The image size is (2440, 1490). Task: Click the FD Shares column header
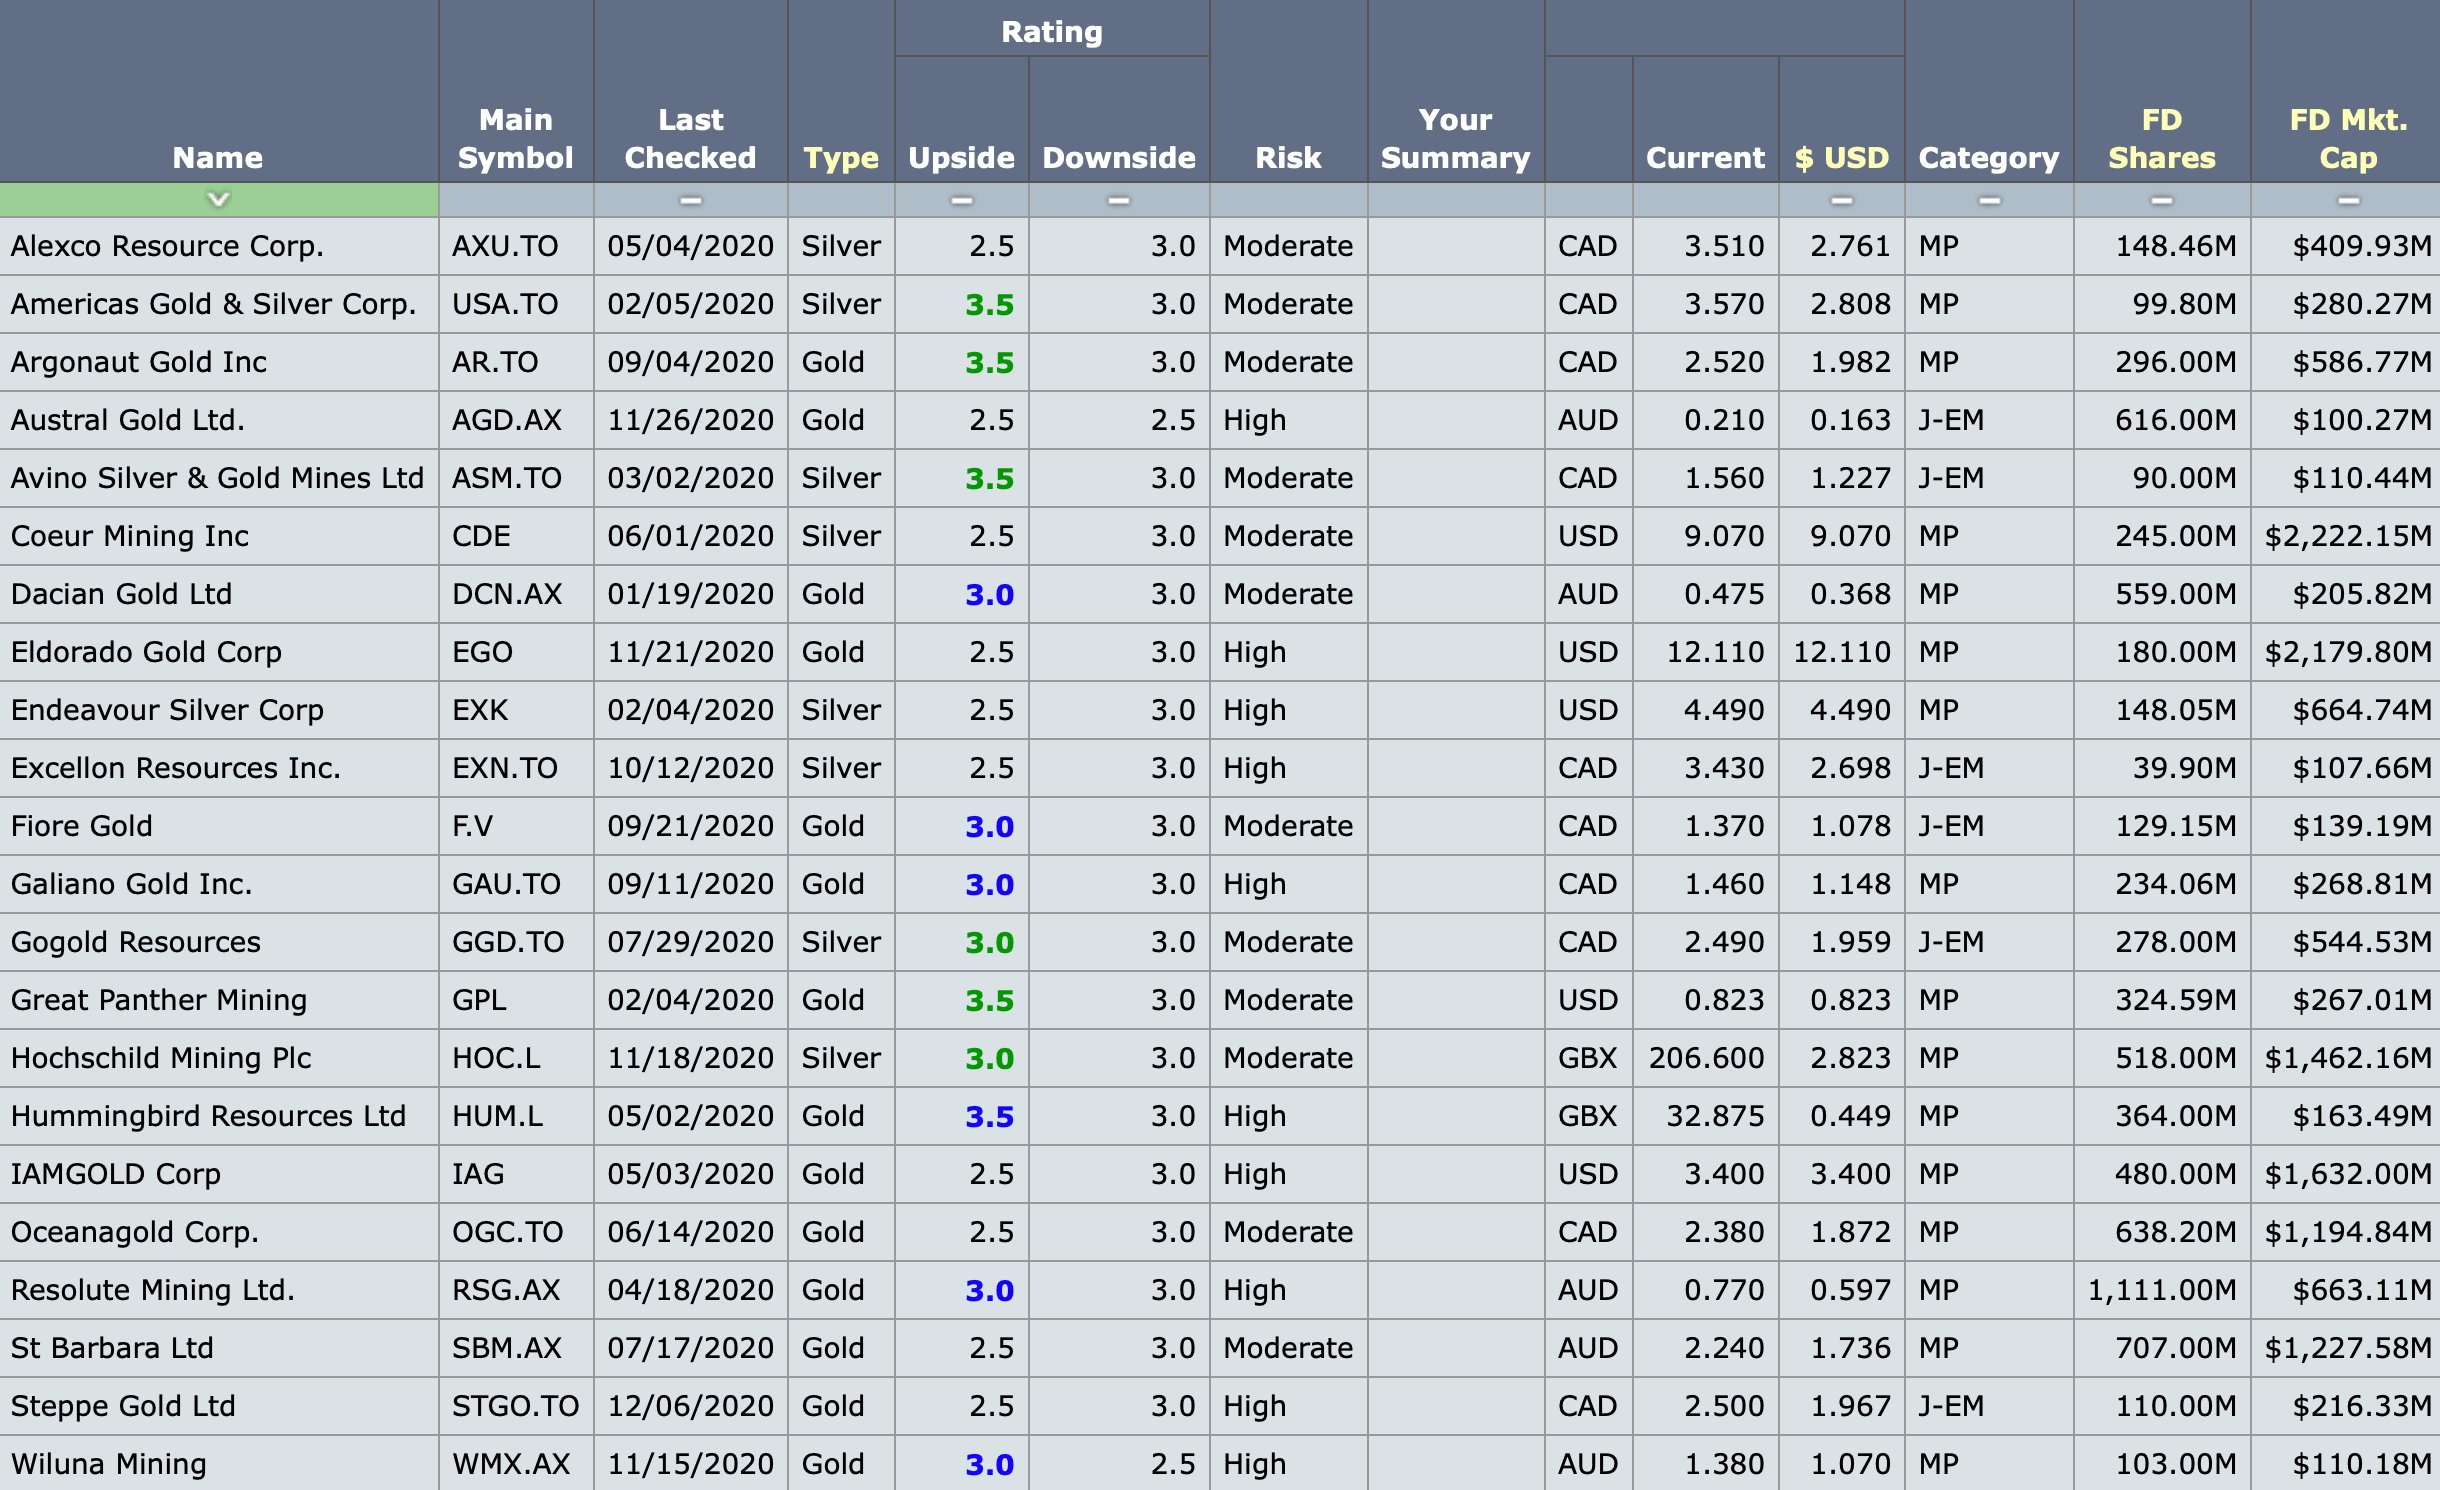coord(2161,139)
